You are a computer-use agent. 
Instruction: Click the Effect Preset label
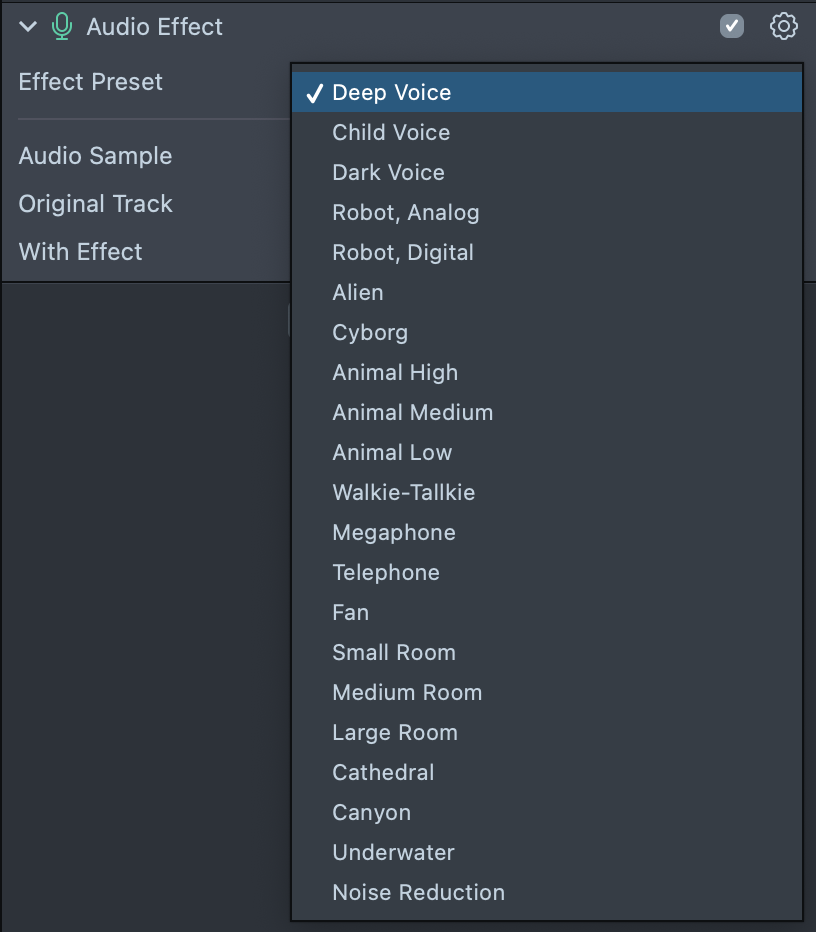coord(91,82)
